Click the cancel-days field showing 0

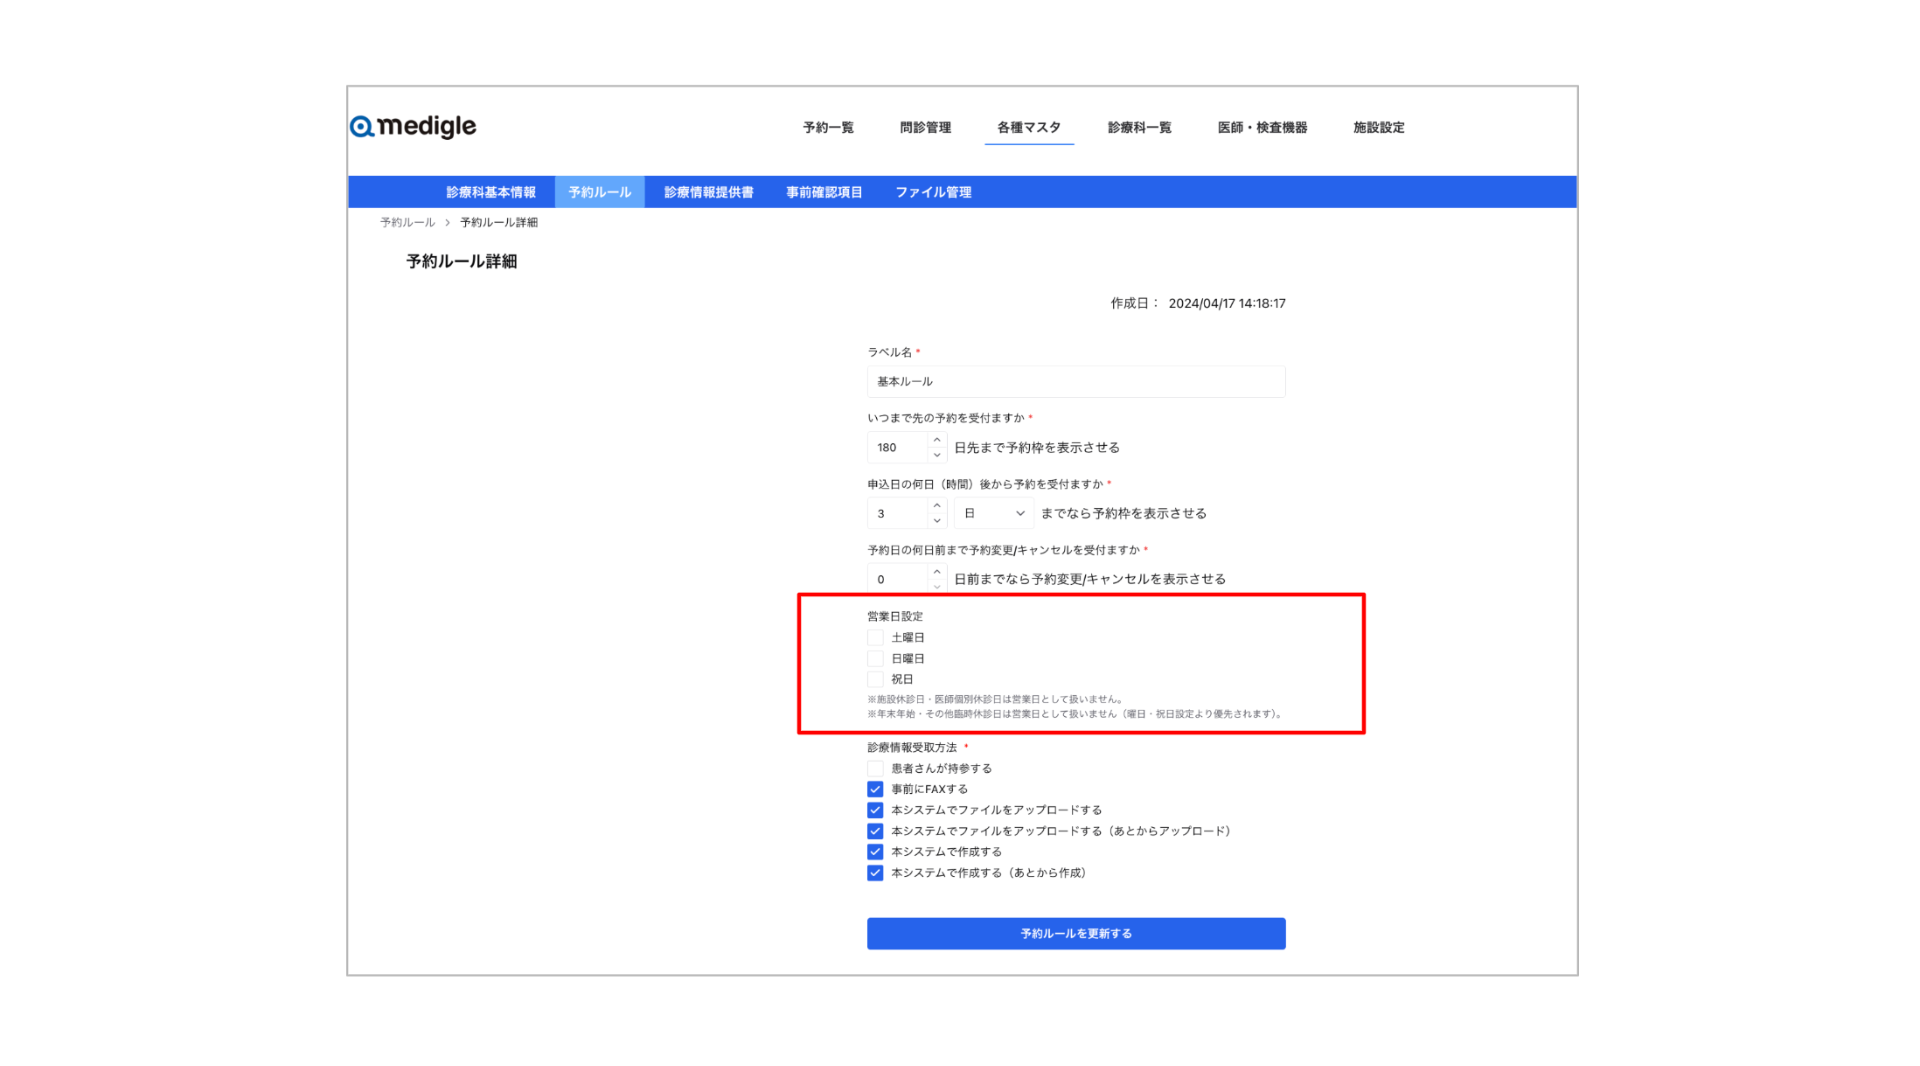(x=898, y=579)
